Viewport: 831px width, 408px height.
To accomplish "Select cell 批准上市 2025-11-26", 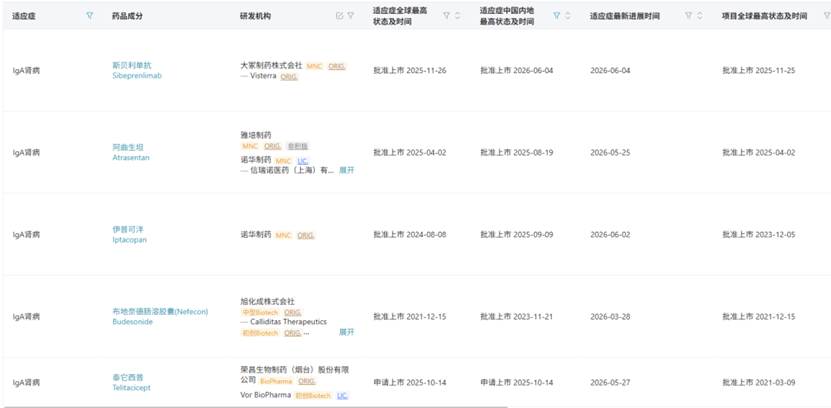I will (410, 70).
